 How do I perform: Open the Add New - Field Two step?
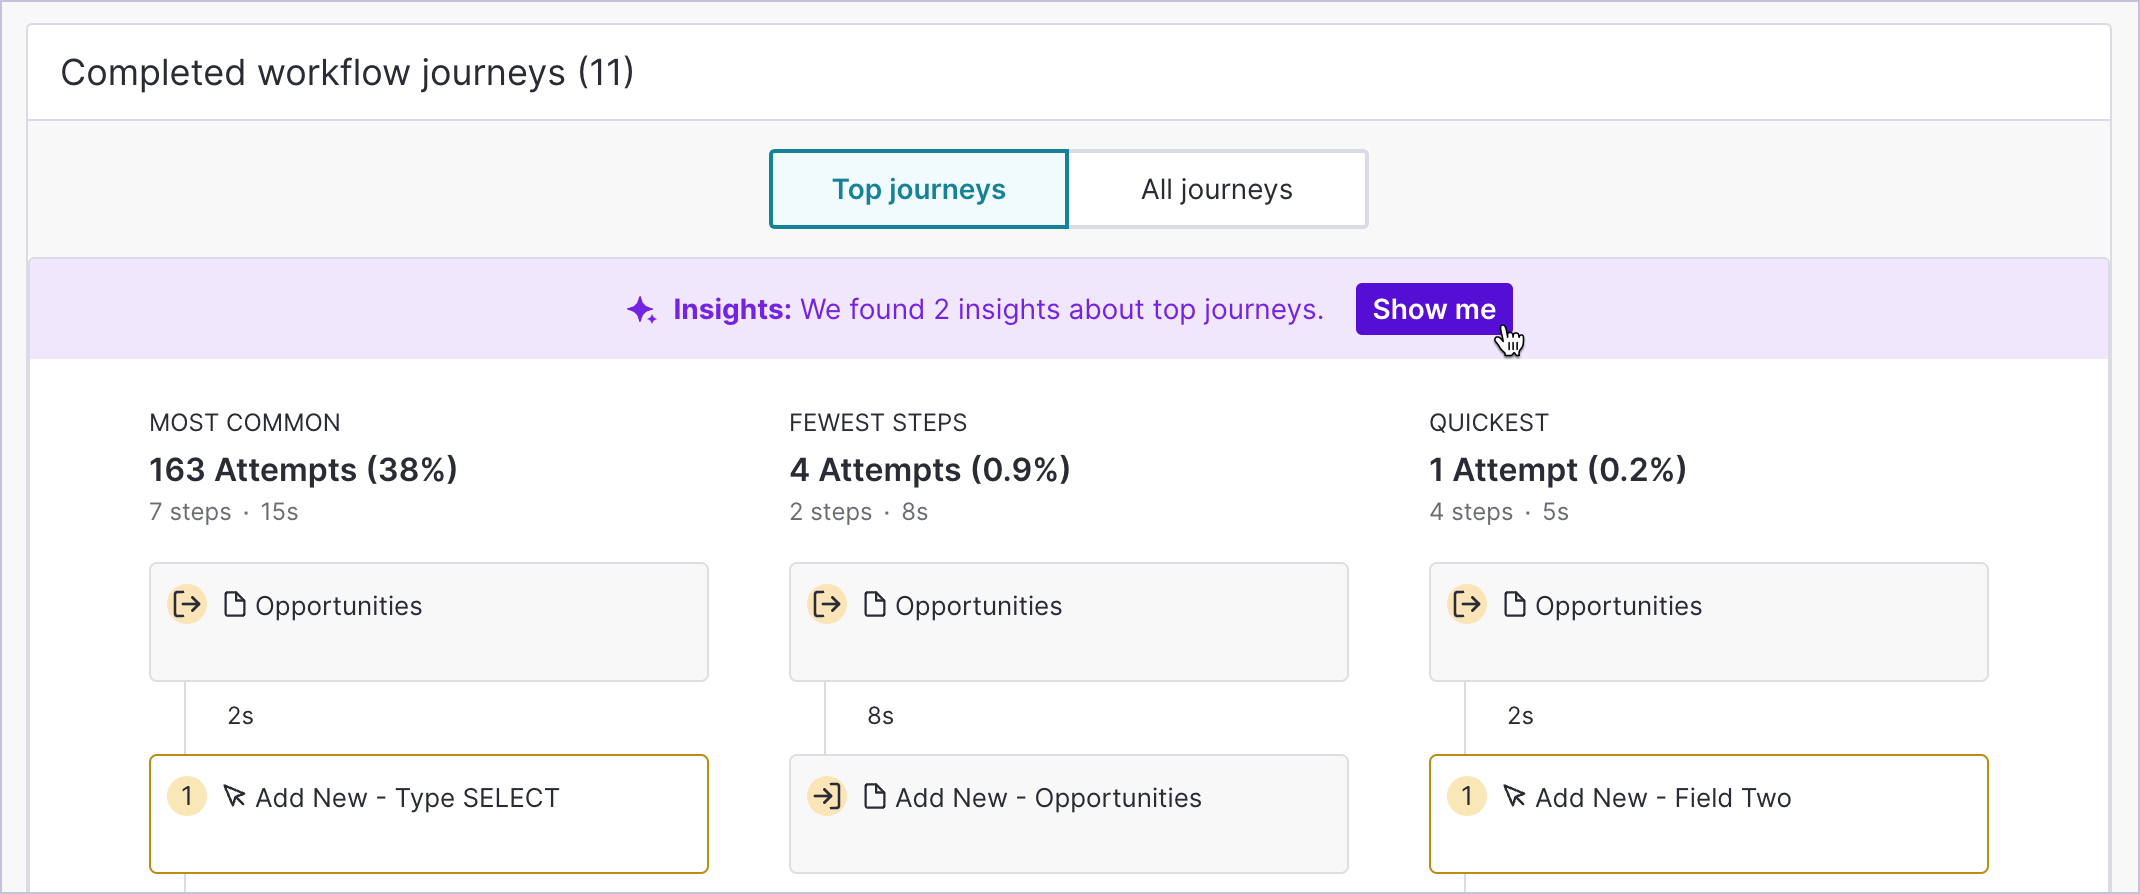(1709, 814)
